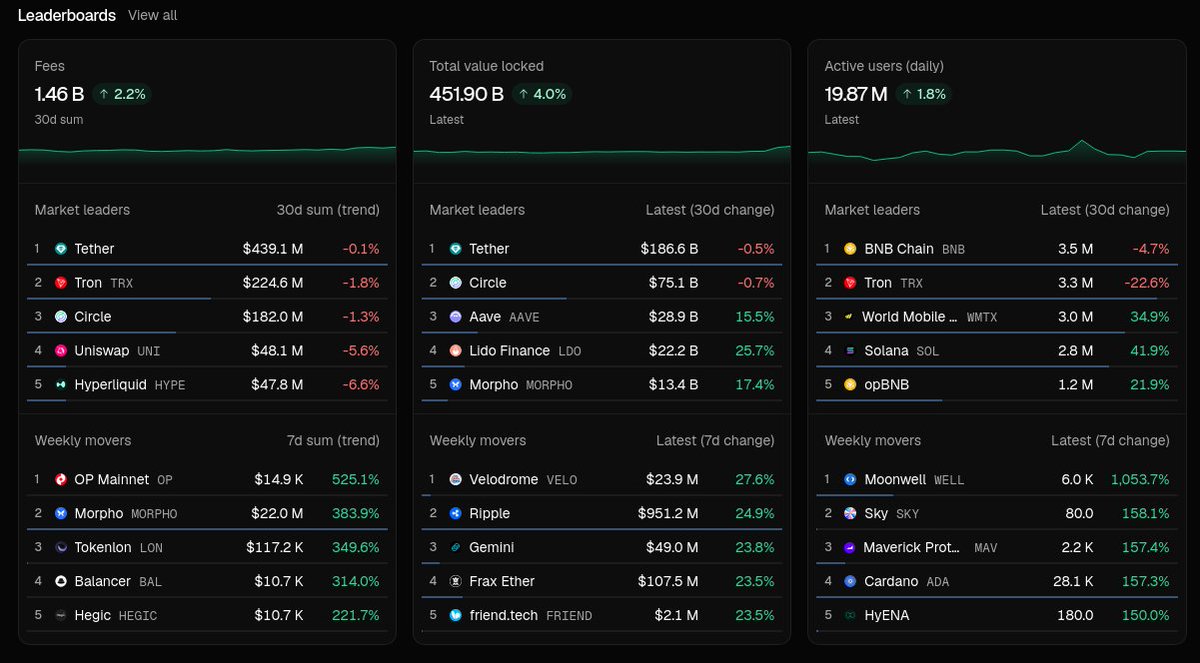Click the HyENA logo icon
1200x663 pixels.
[x=851, y=616]
